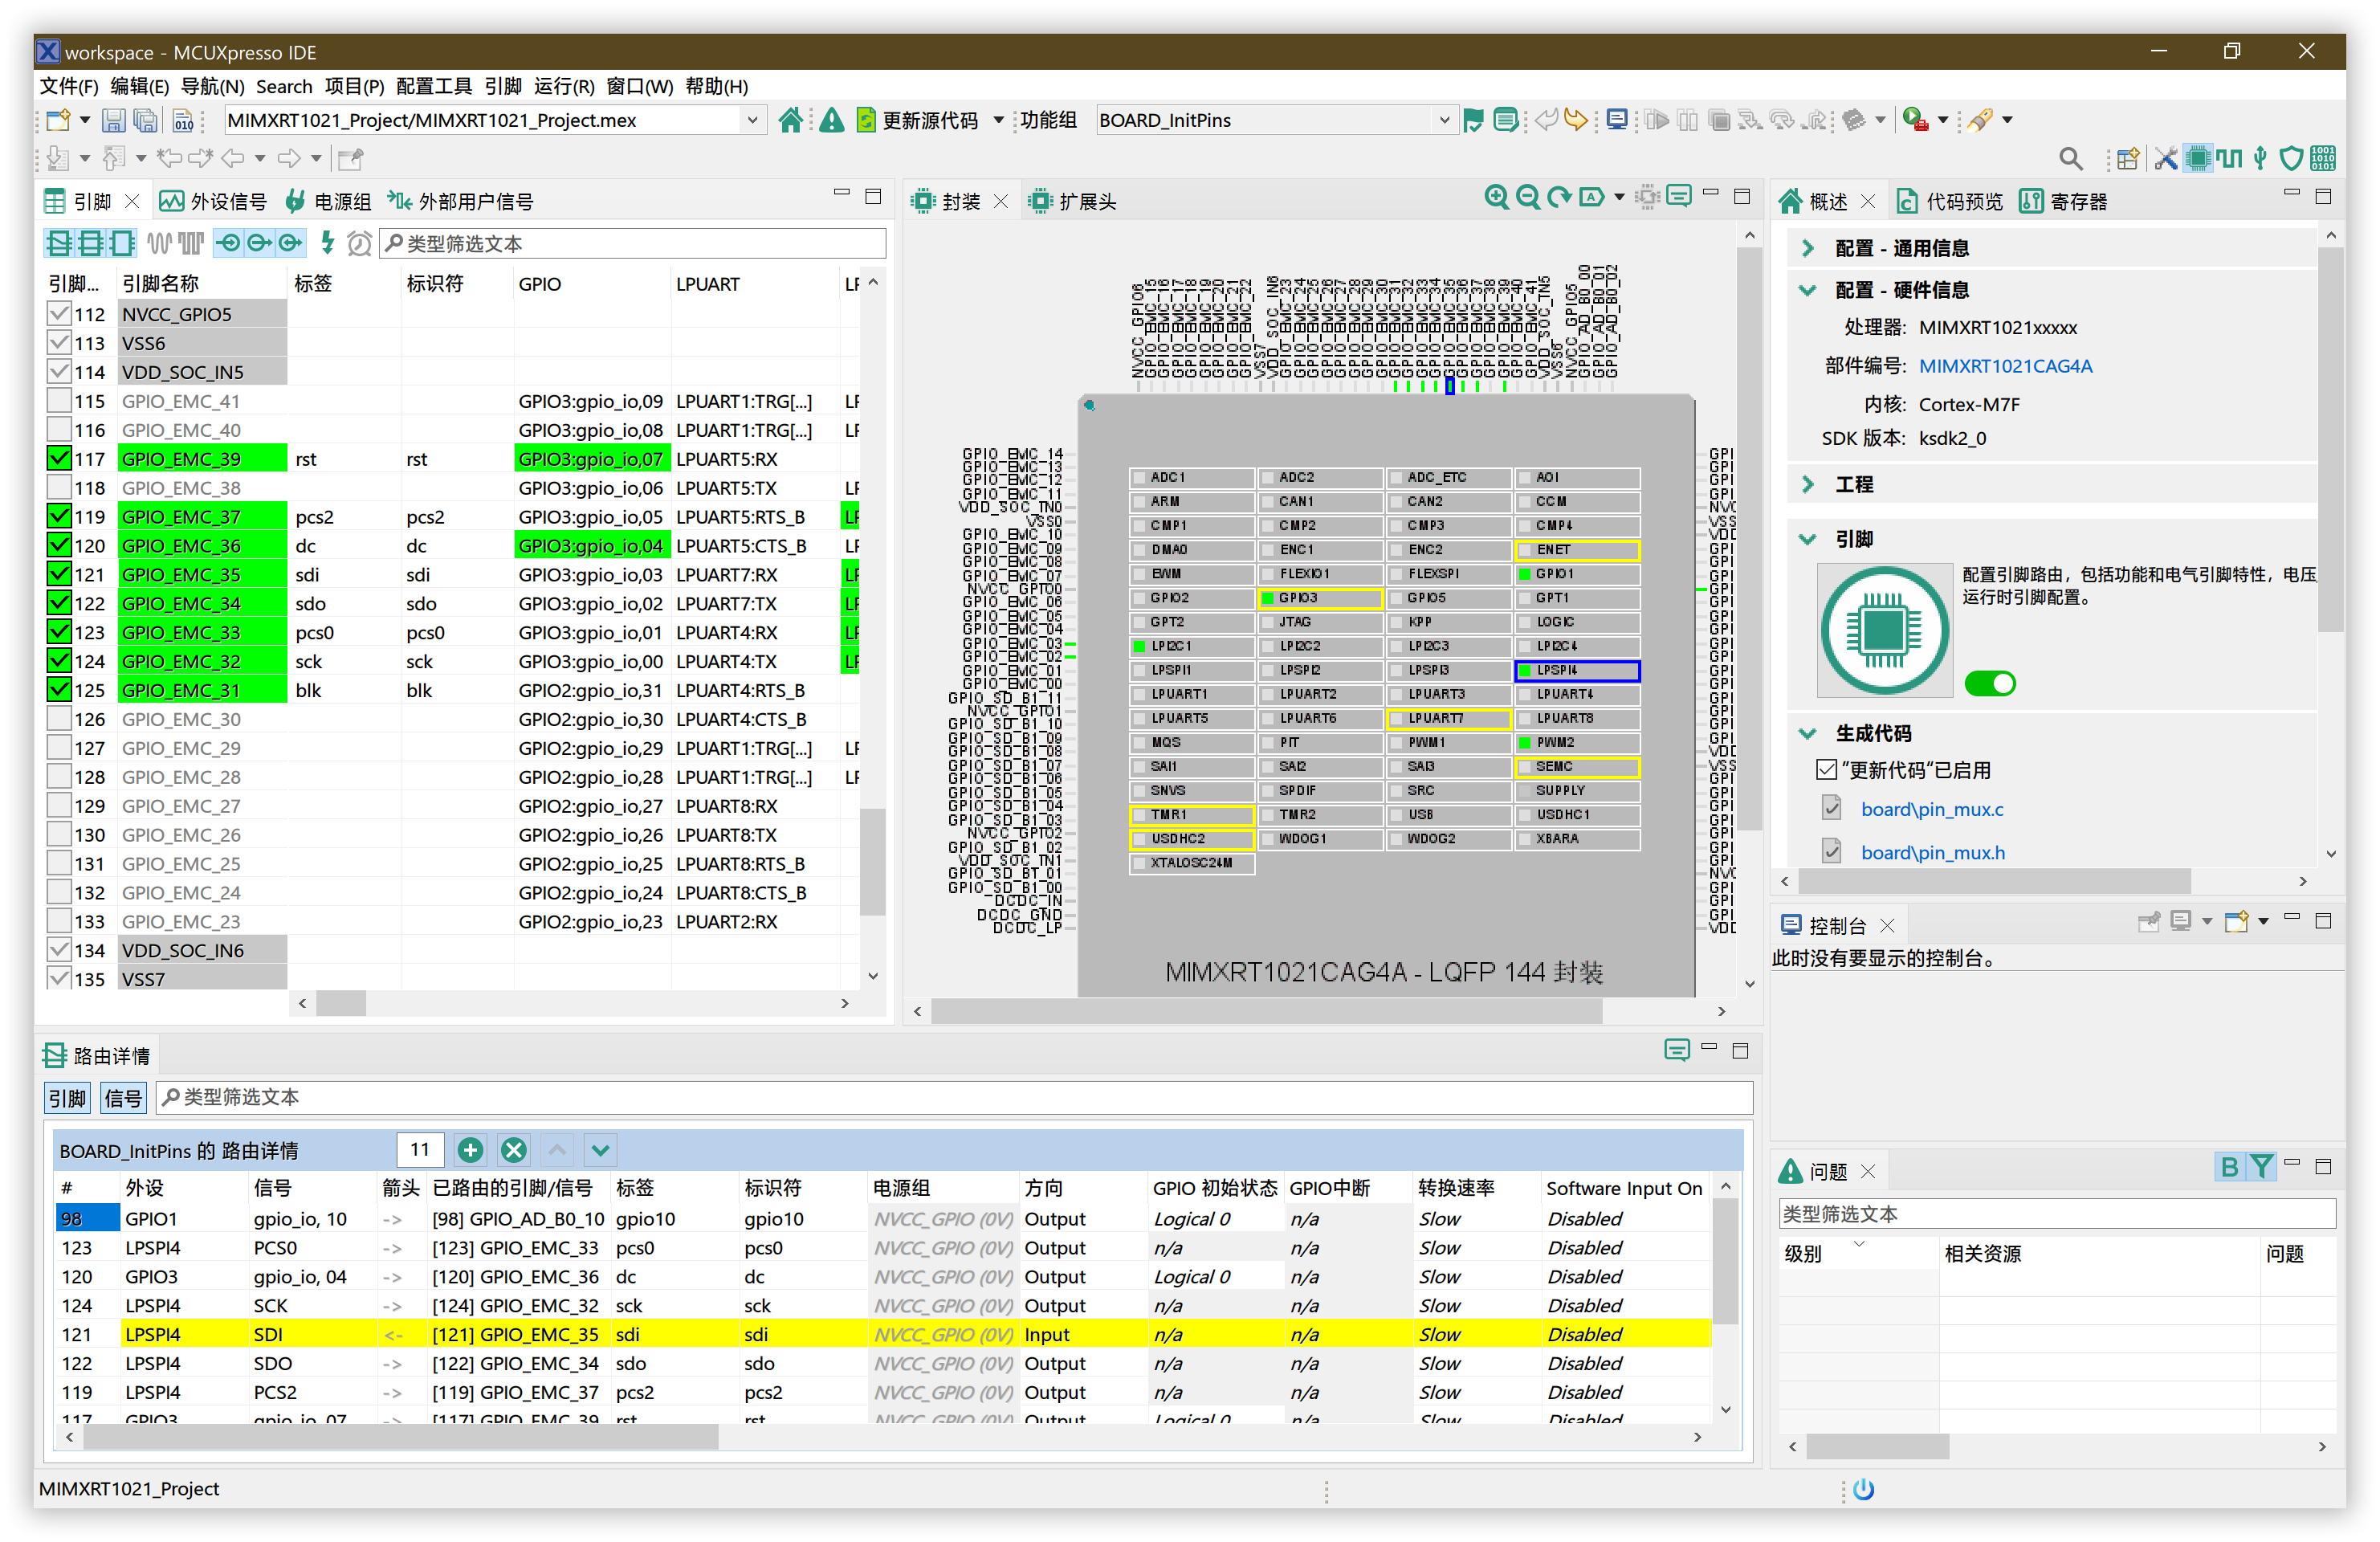This screenshot has width=2380, height=1542.
Task: Check pin 115 GPIO_EMC_41 checkbox
Action: [x=59, y=401]
